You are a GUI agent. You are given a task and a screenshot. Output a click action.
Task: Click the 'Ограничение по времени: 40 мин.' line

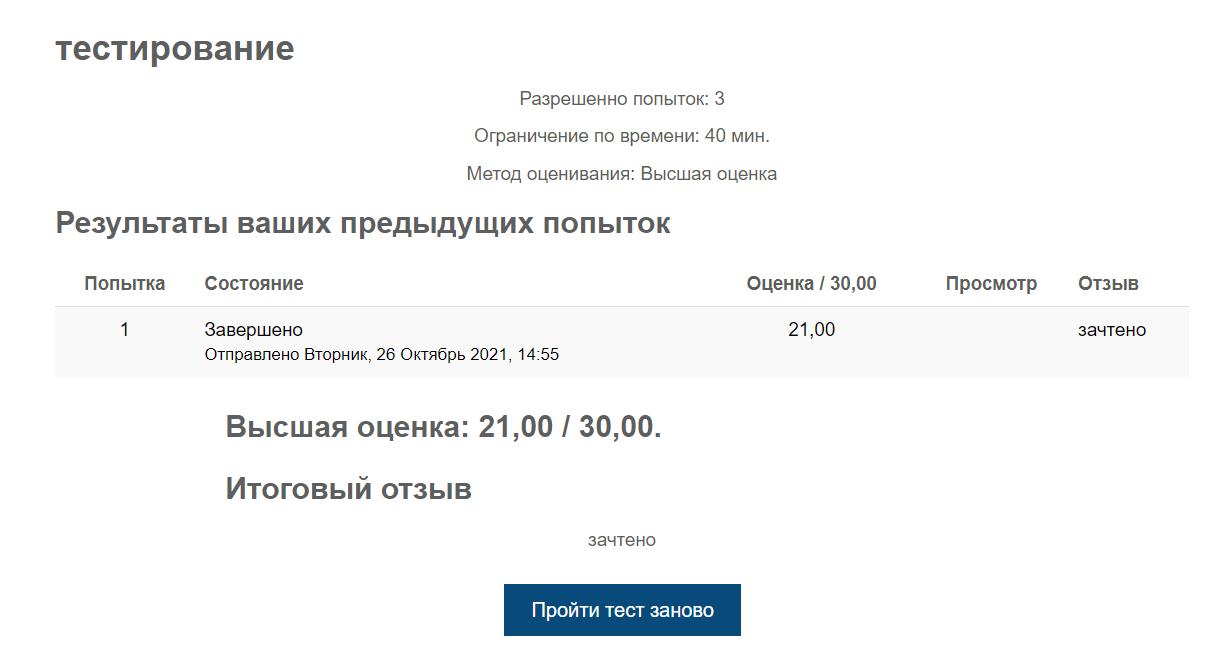(x=622, y=136)
